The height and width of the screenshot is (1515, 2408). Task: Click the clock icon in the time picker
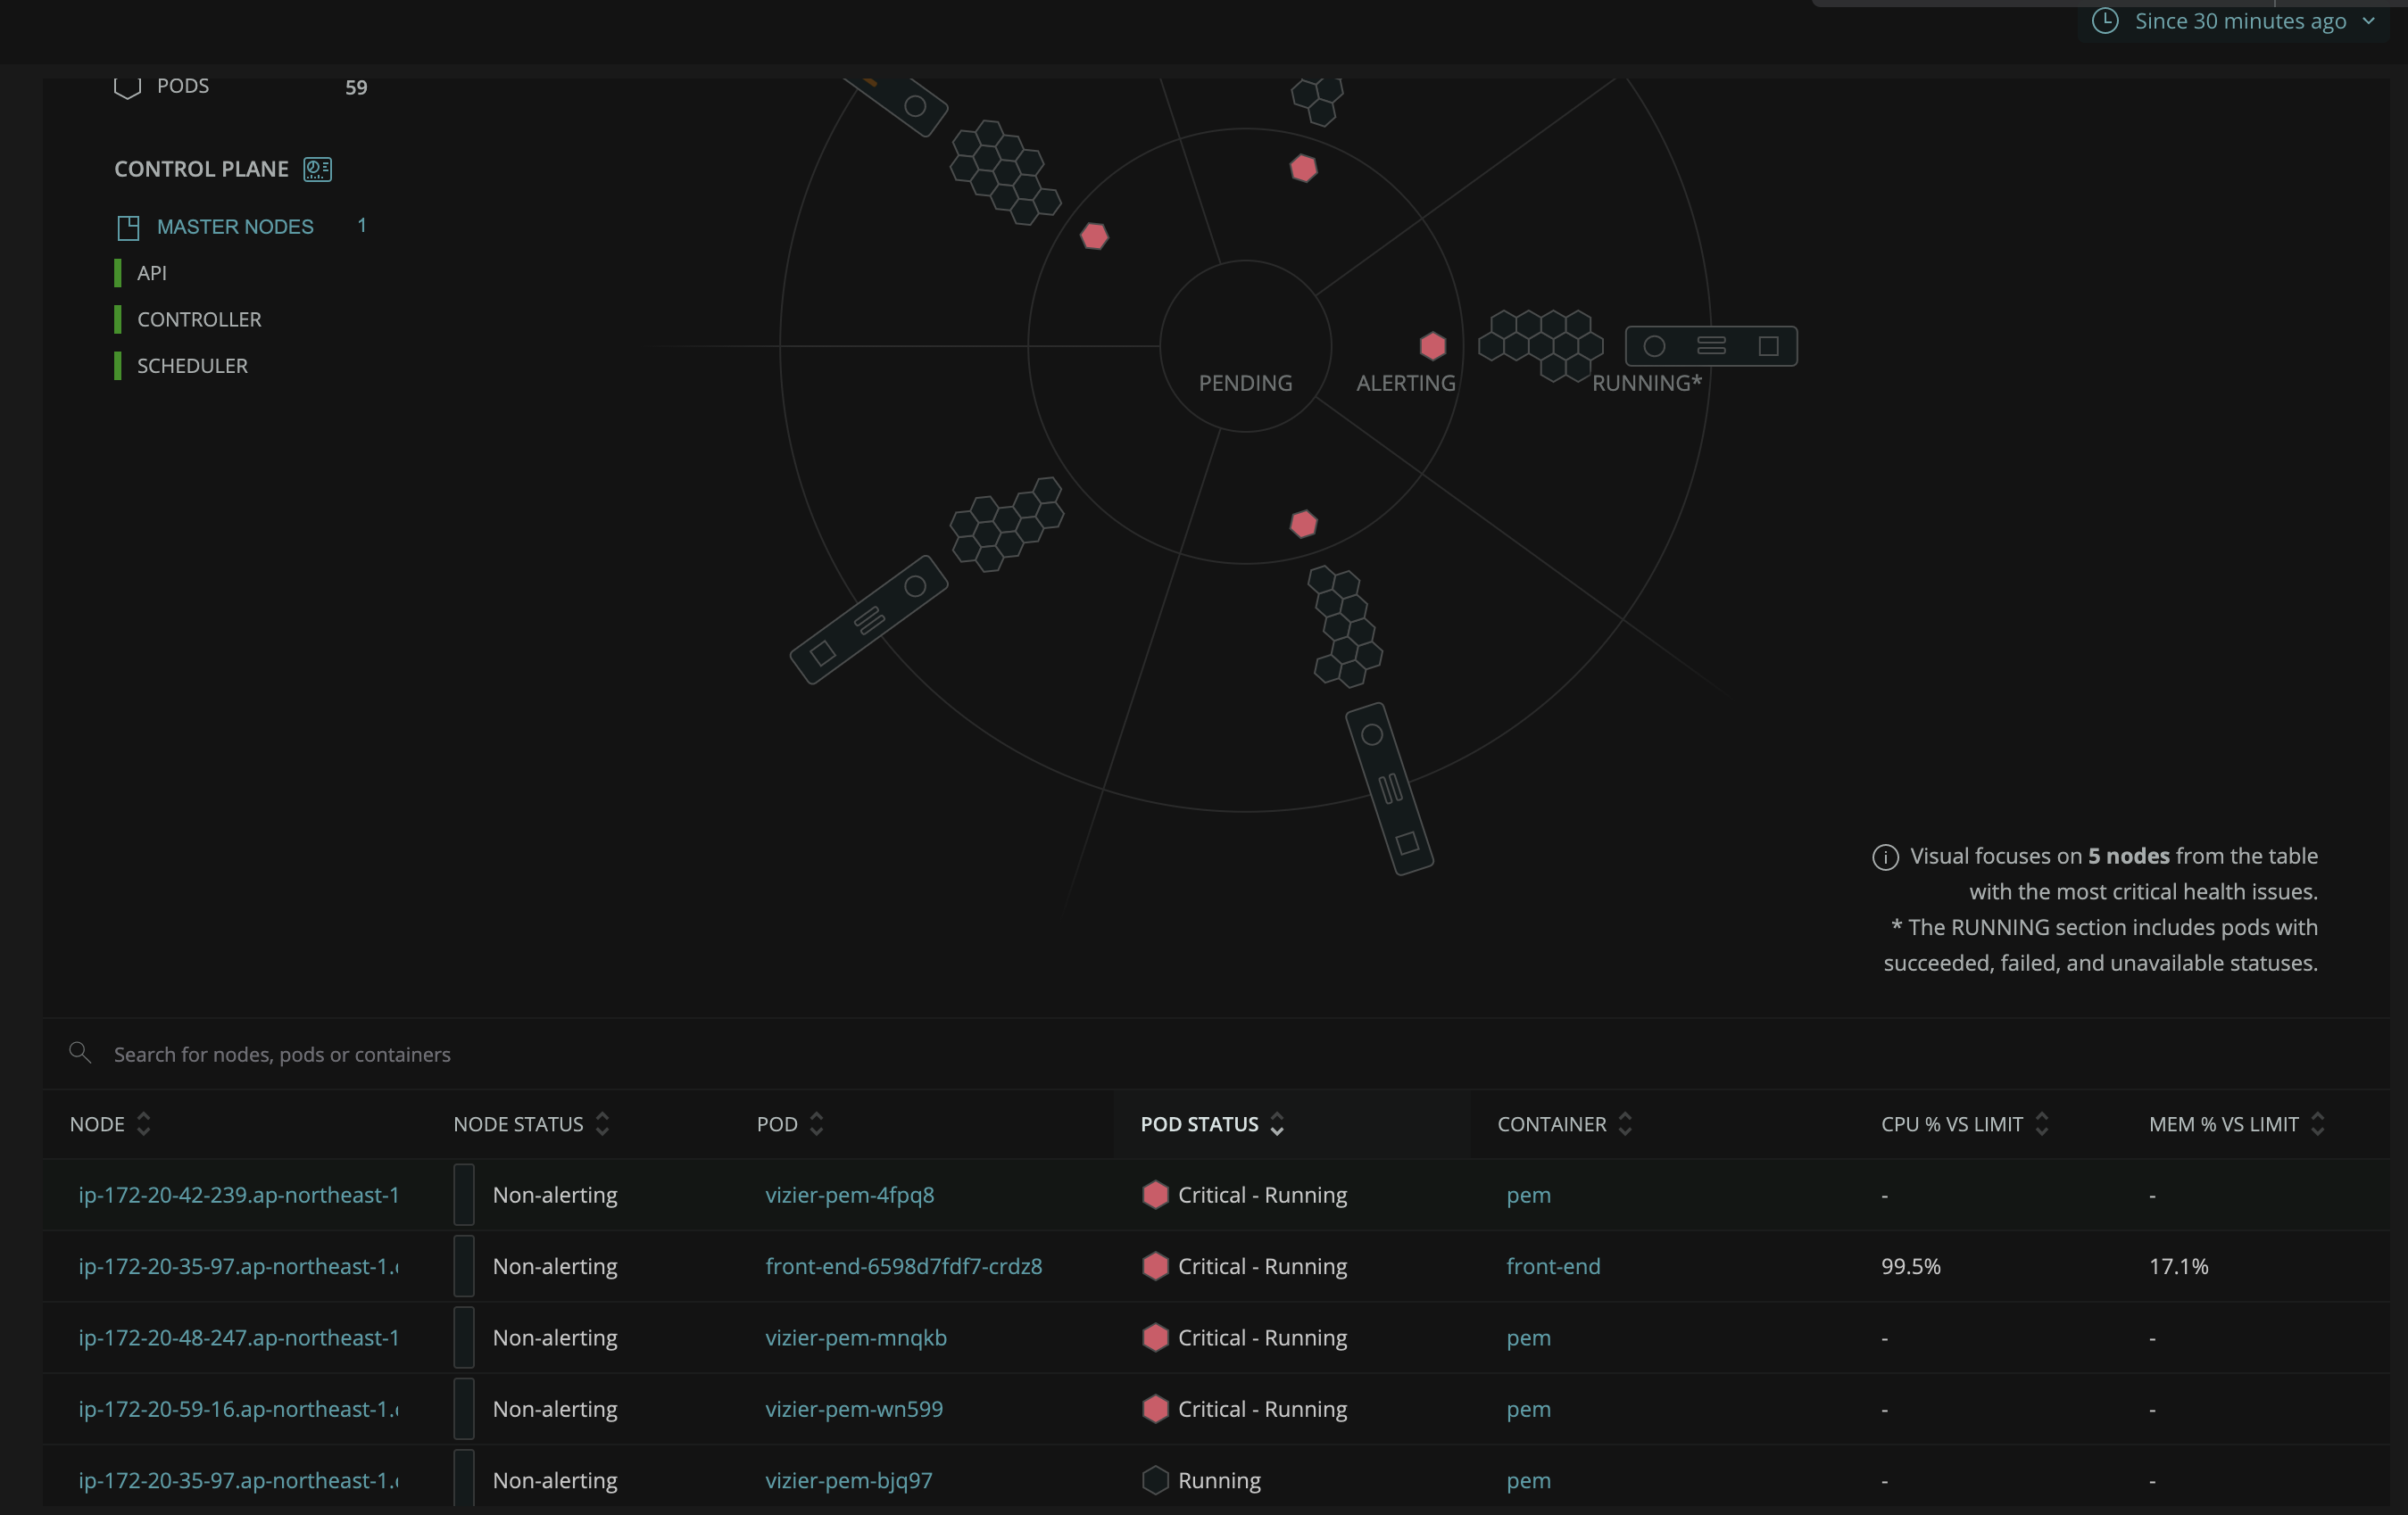2104,21
